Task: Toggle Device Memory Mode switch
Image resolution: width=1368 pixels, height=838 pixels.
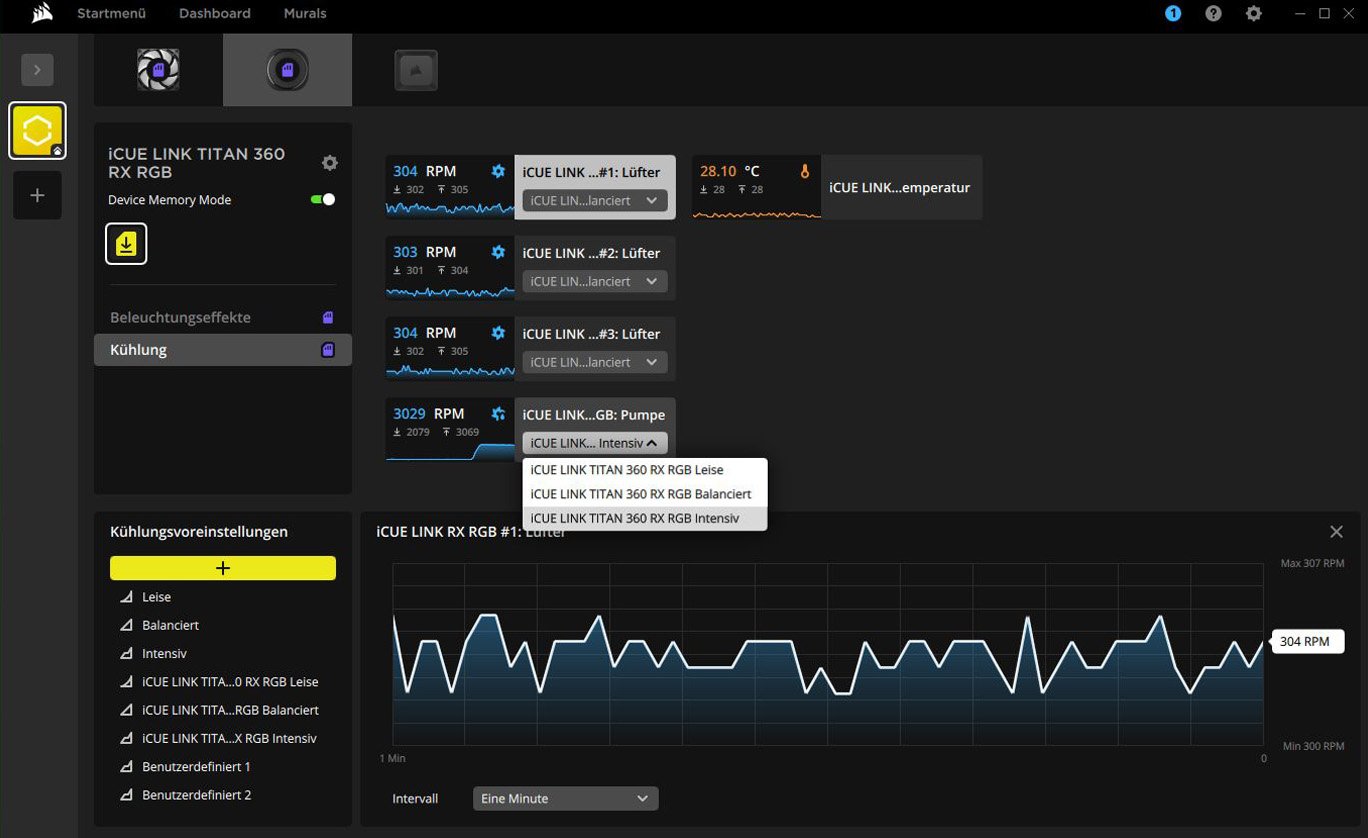Action: point(323,200)
